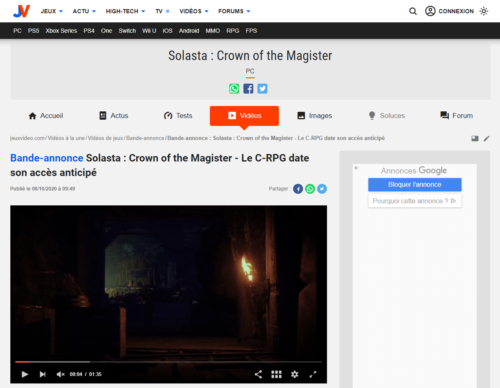Open the video grid menu icon
The width and height of the screenshot is (500, 388).
(x=276, y=374)
